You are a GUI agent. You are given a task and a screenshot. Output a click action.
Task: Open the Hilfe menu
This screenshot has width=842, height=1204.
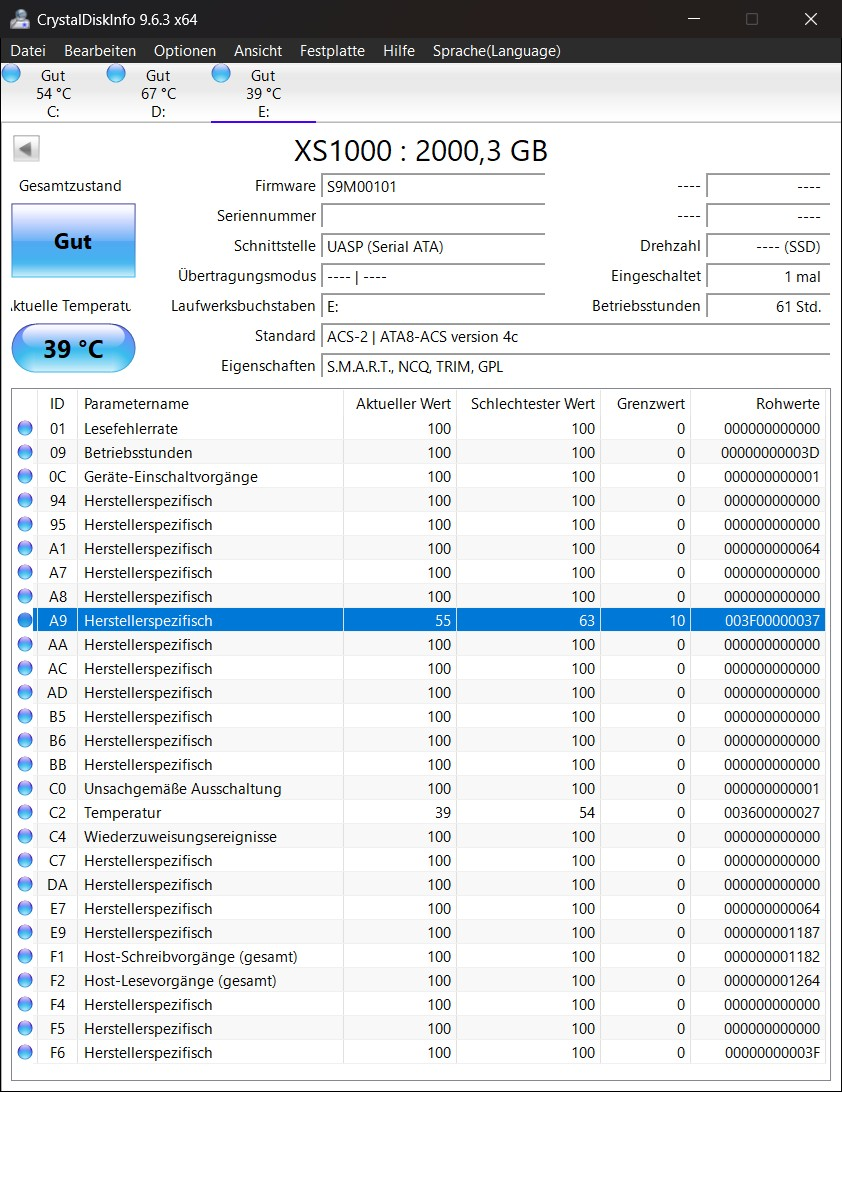pos(399,50)
